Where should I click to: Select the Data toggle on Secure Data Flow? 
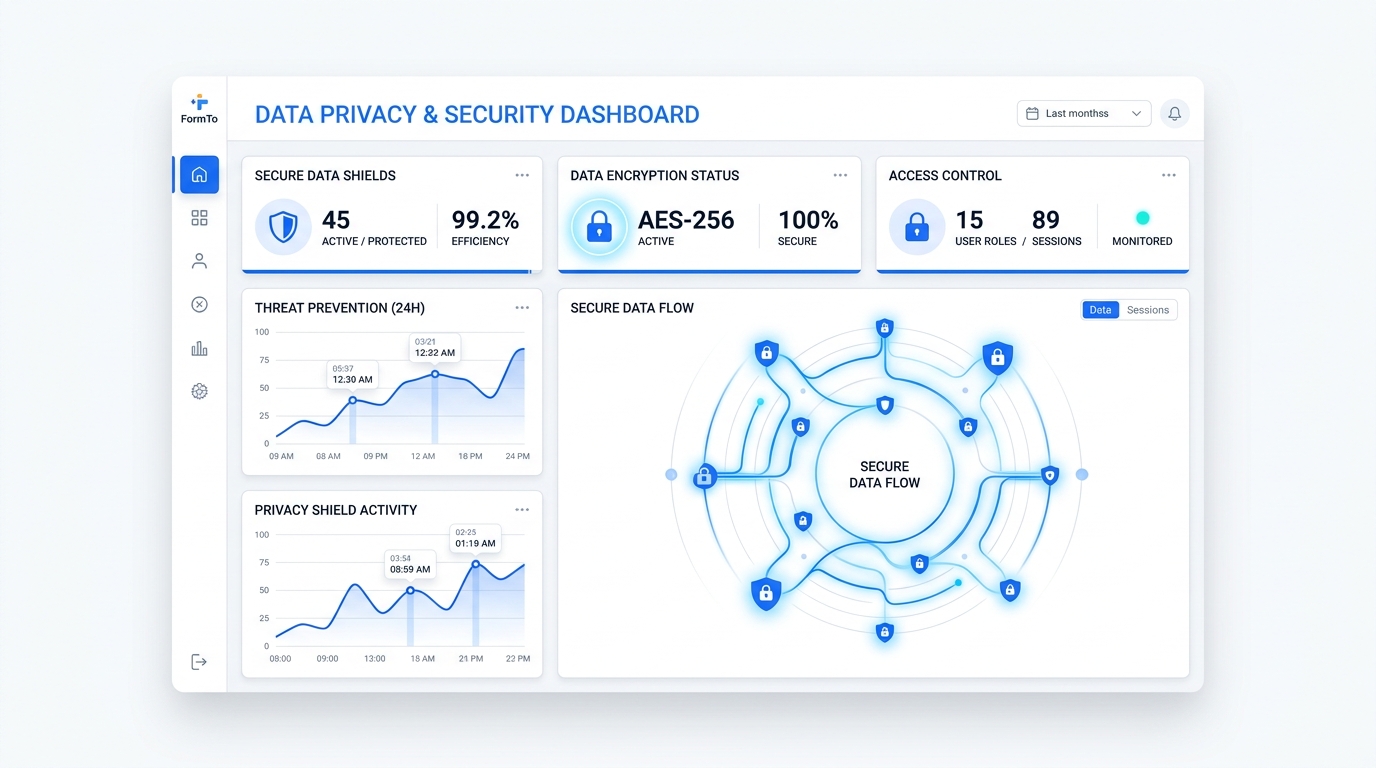coord(1100,310)
